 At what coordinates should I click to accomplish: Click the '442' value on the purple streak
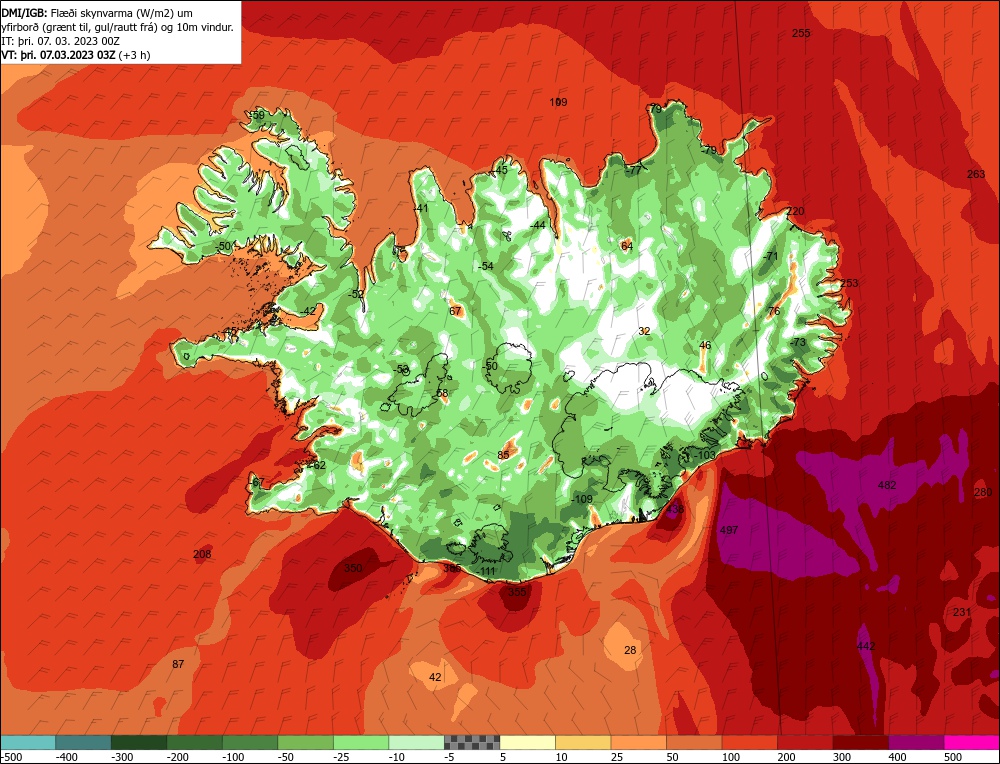[865, 646]
